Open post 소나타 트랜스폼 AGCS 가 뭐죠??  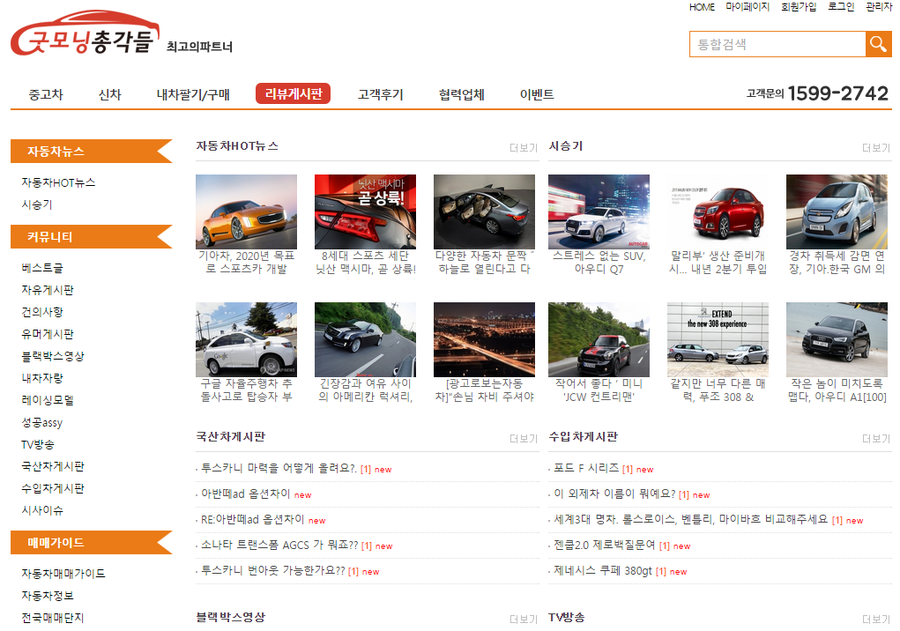(x=280, y=544)
